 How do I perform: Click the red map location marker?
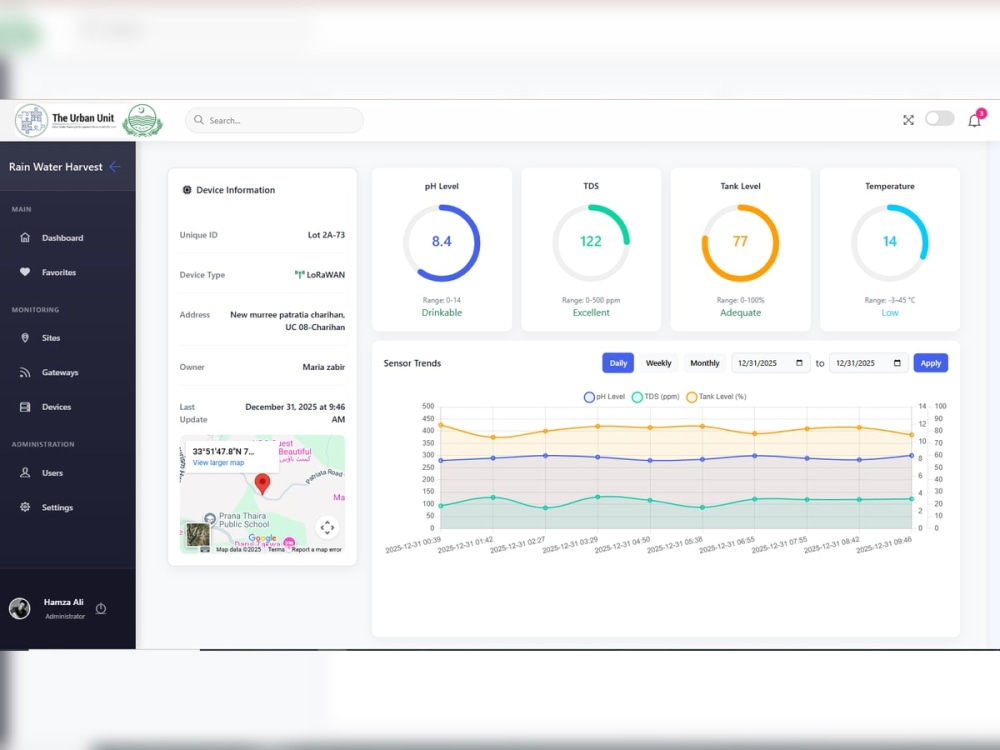[262, 484]
